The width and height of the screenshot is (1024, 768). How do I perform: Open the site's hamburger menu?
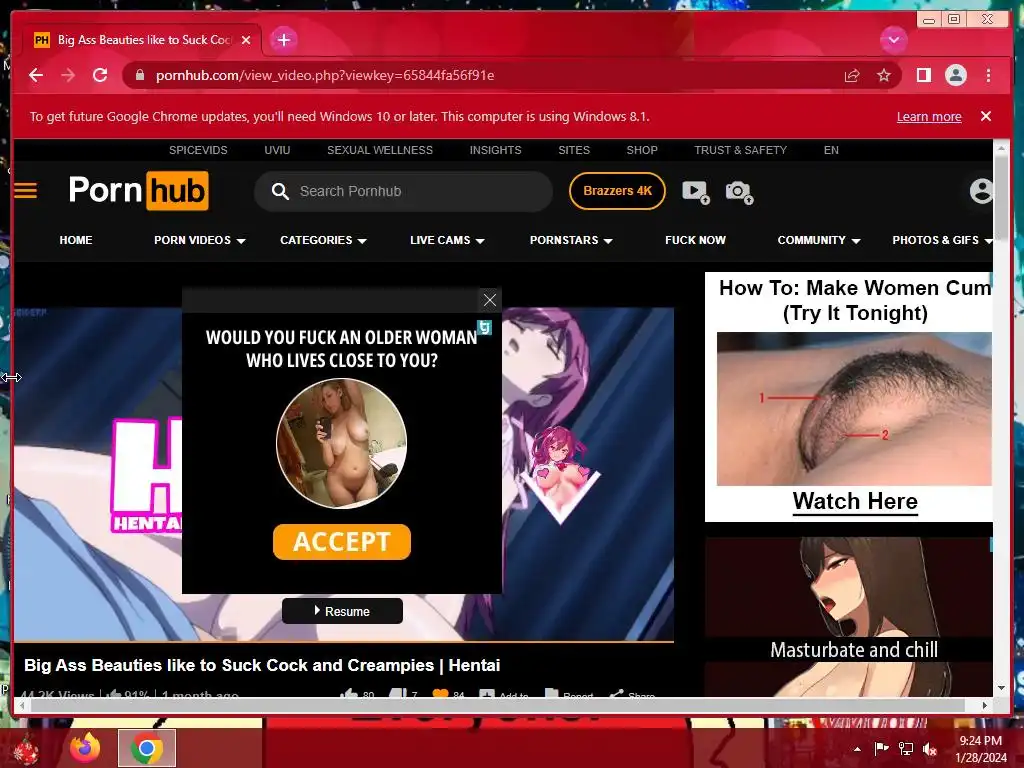pos(25,191)
